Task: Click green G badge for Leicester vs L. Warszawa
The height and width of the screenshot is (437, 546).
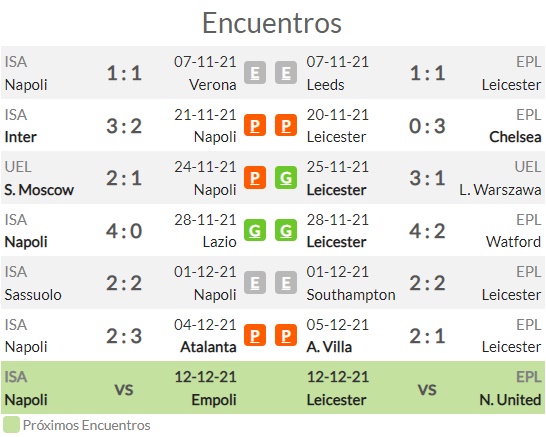Action: pyautogui.click(x=286, y=178)
